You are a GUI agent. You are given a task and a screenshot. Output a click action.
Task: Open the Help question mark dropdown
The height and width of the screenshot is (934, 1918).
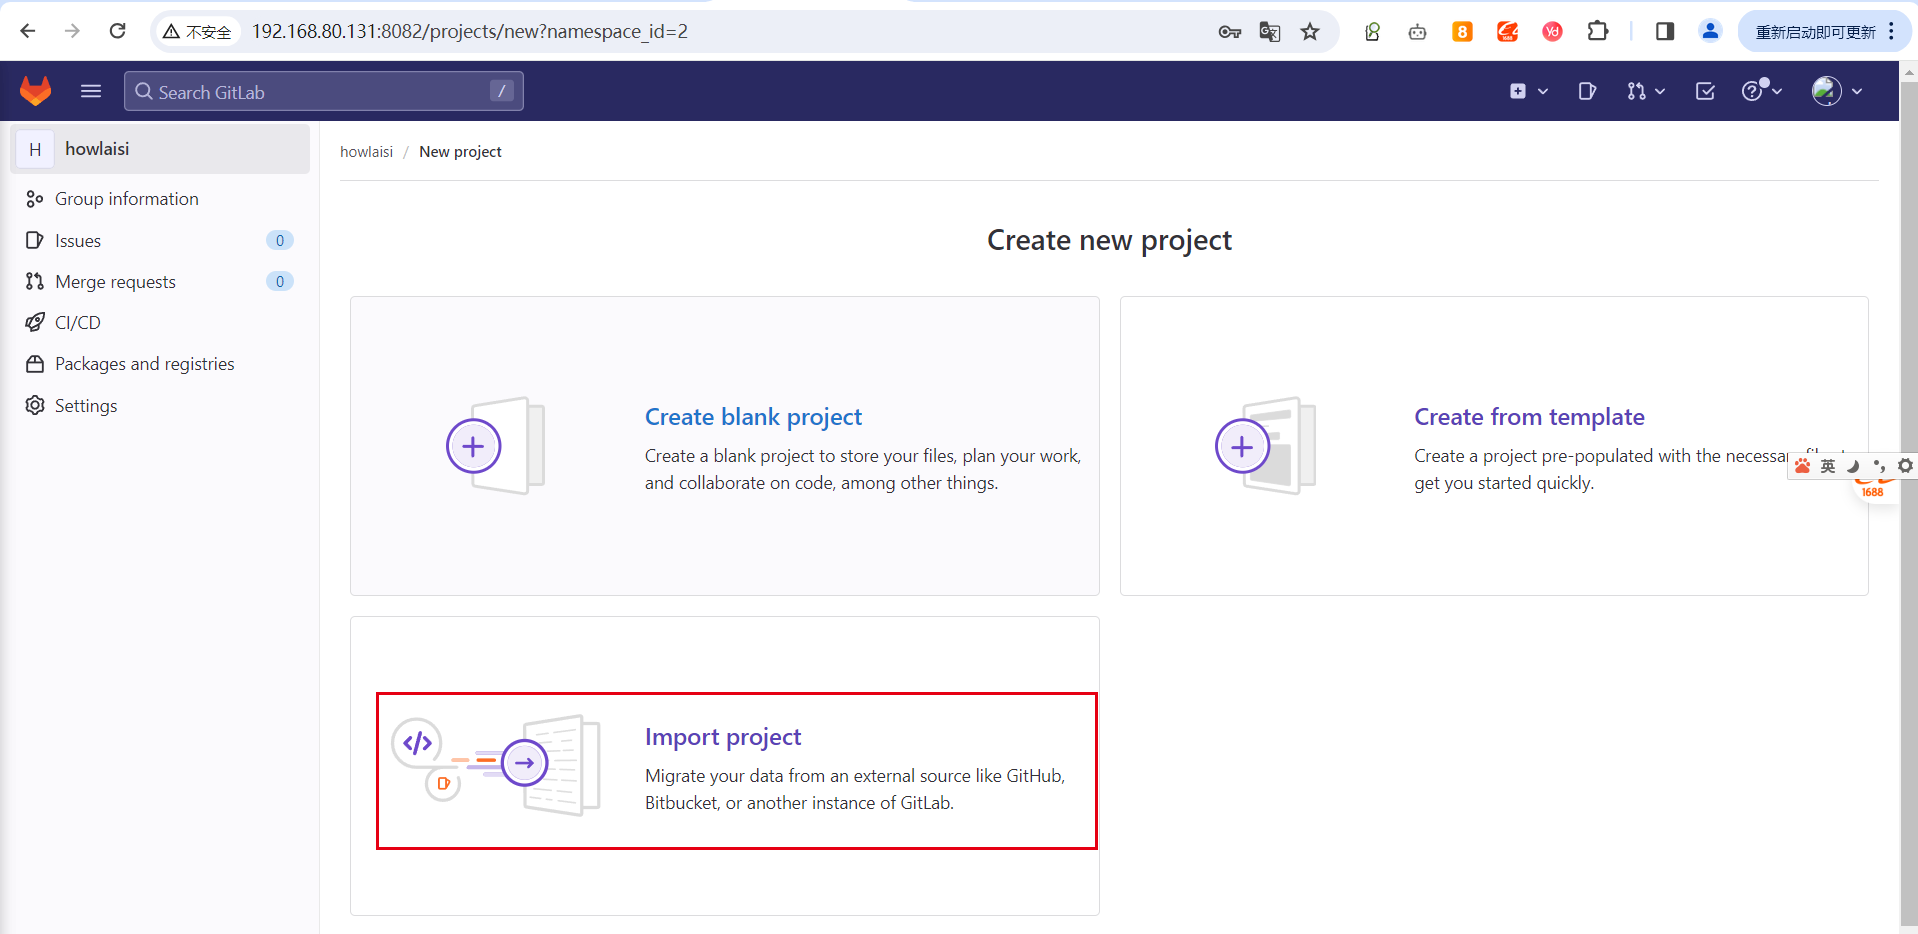click(1761, 91)
